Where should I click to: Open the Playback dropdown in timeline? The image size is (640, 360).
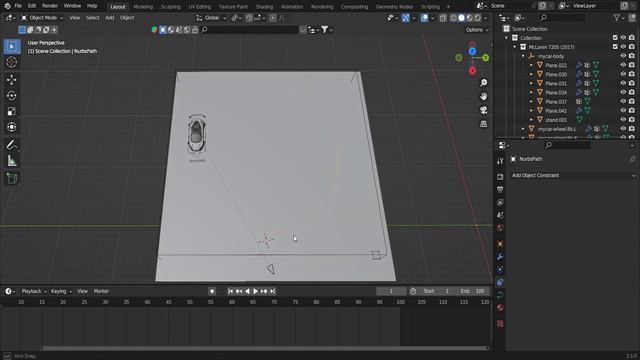34,291
